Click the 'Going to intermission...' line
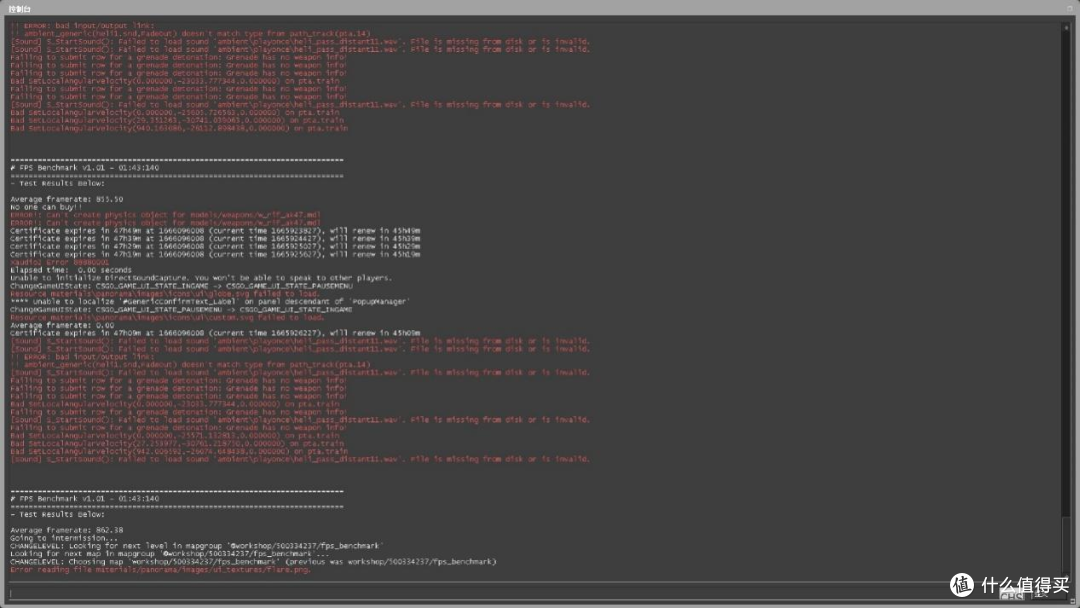The image size is (1080, 608). [x=64, y=538]
